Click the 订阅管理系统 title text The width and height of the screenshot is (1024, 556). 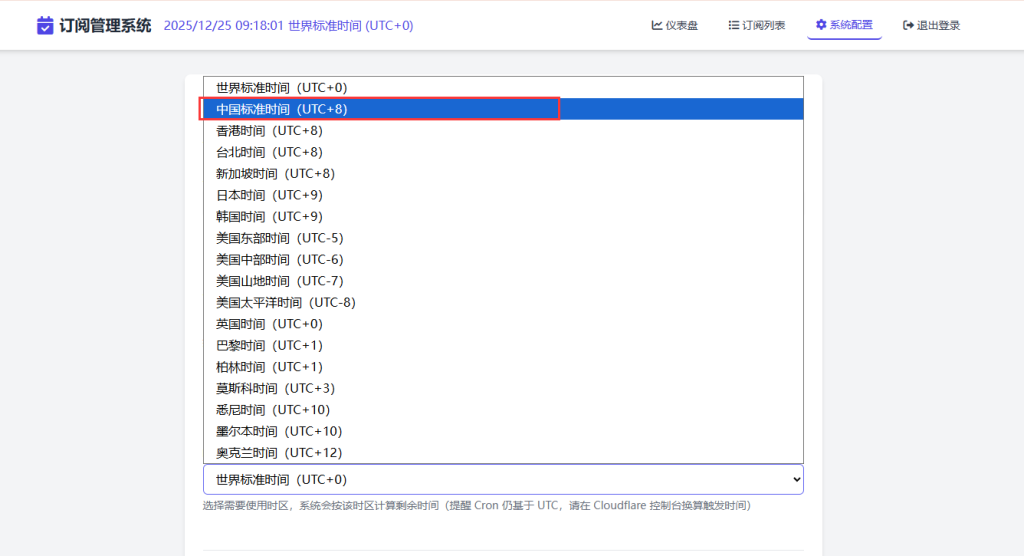pyautogui.click(x=106, y=25)
